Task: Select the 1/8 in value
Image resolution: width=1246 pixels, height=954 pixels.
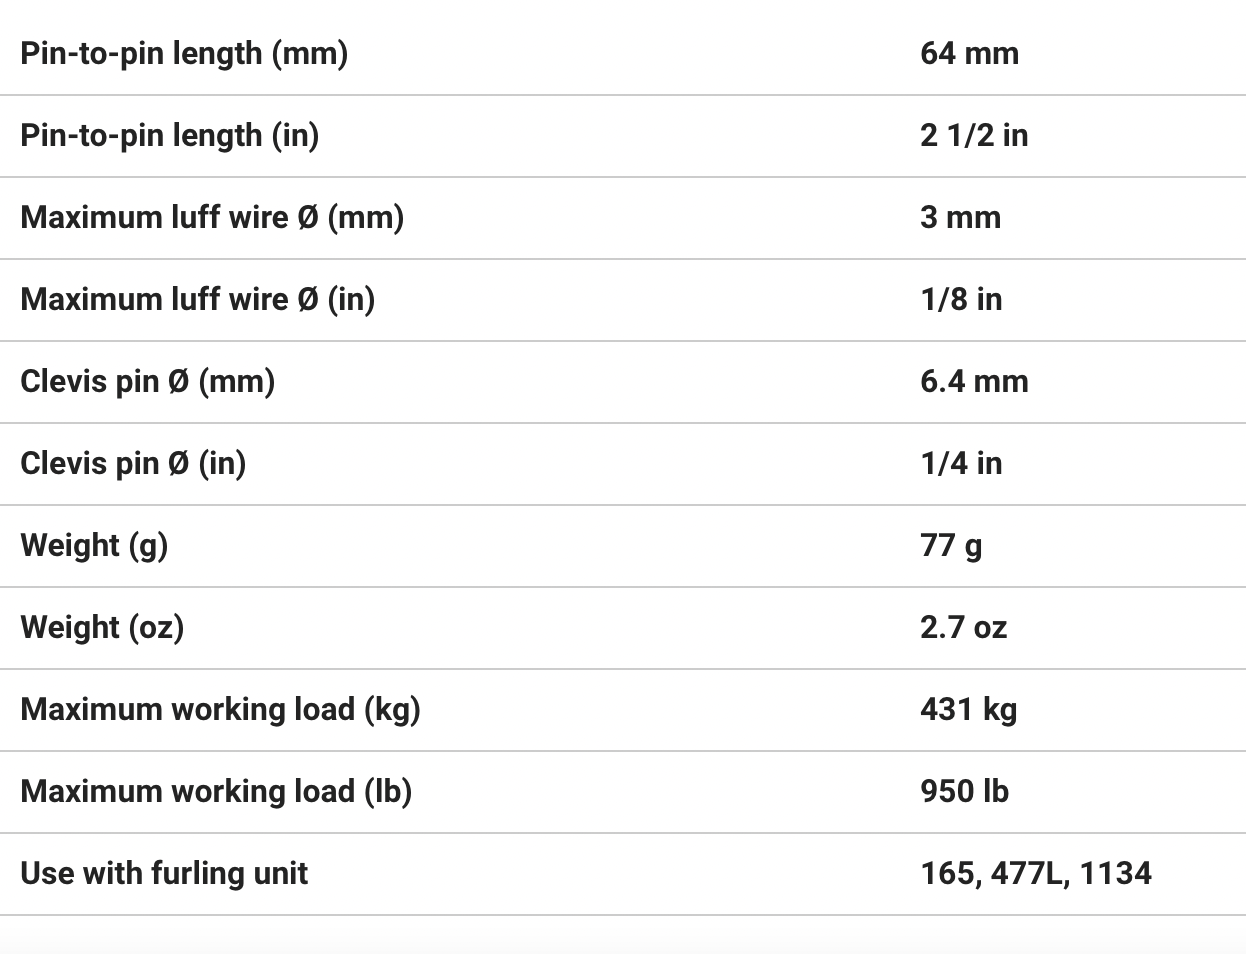Action: [x=961, y=299]
